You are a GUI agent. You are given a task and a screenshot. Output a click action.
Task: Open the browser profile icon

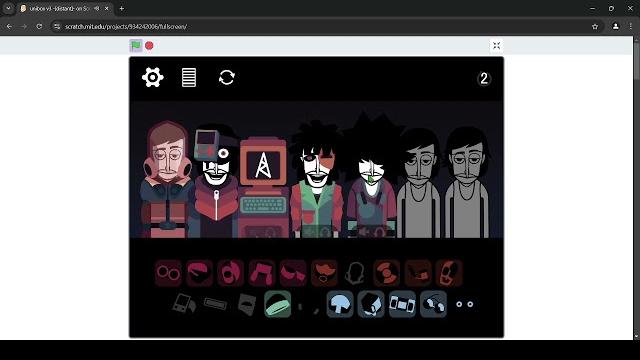(616, 27)
